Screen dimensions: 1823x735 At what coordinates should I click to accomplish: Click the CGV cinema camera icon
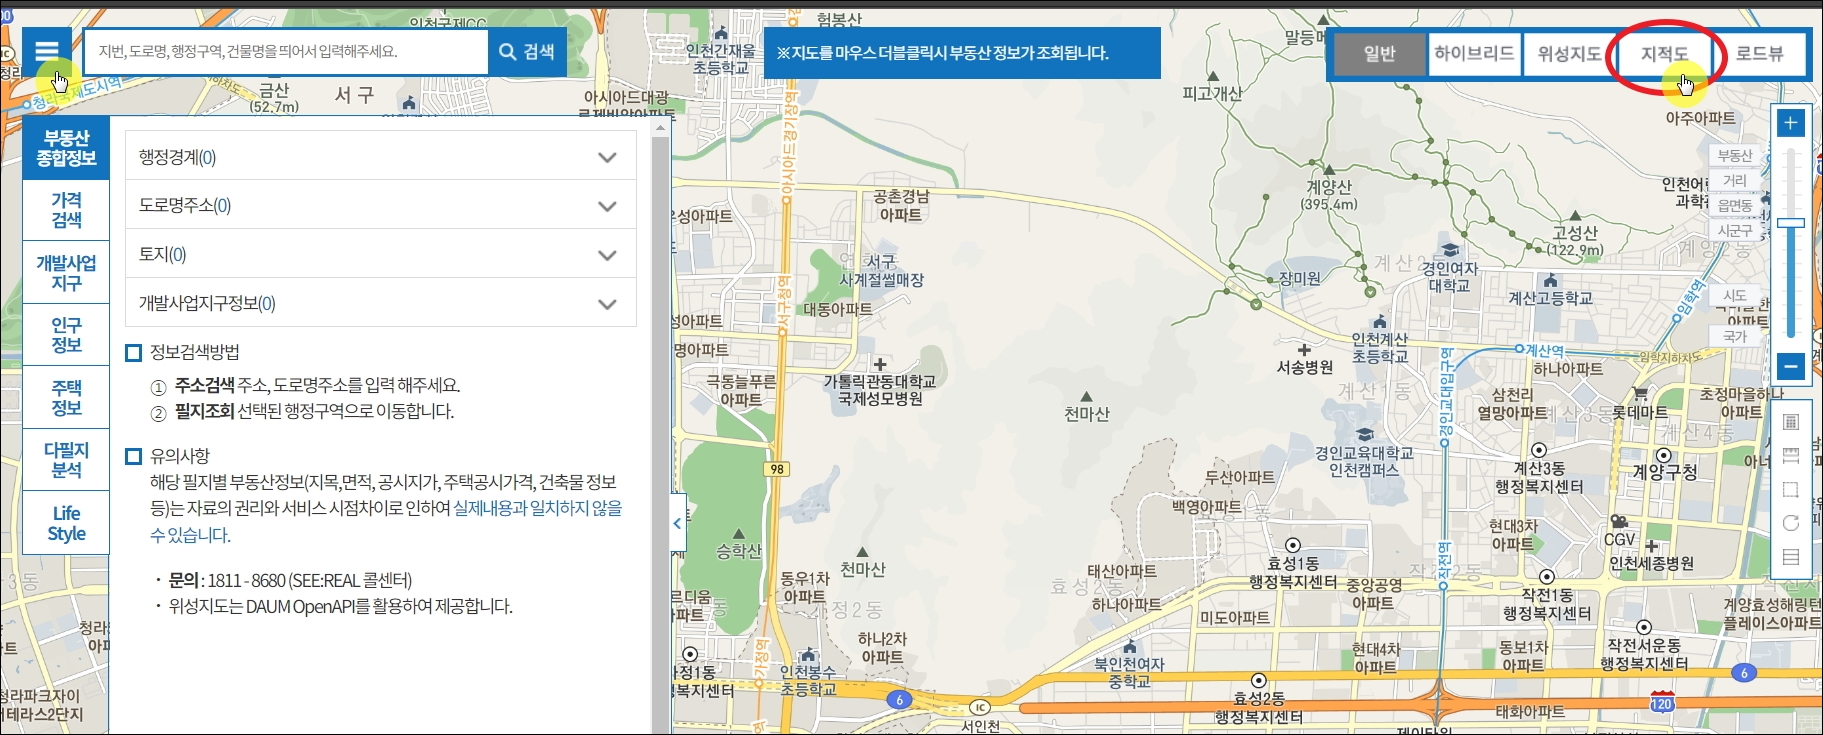[x=1619, y=522]
